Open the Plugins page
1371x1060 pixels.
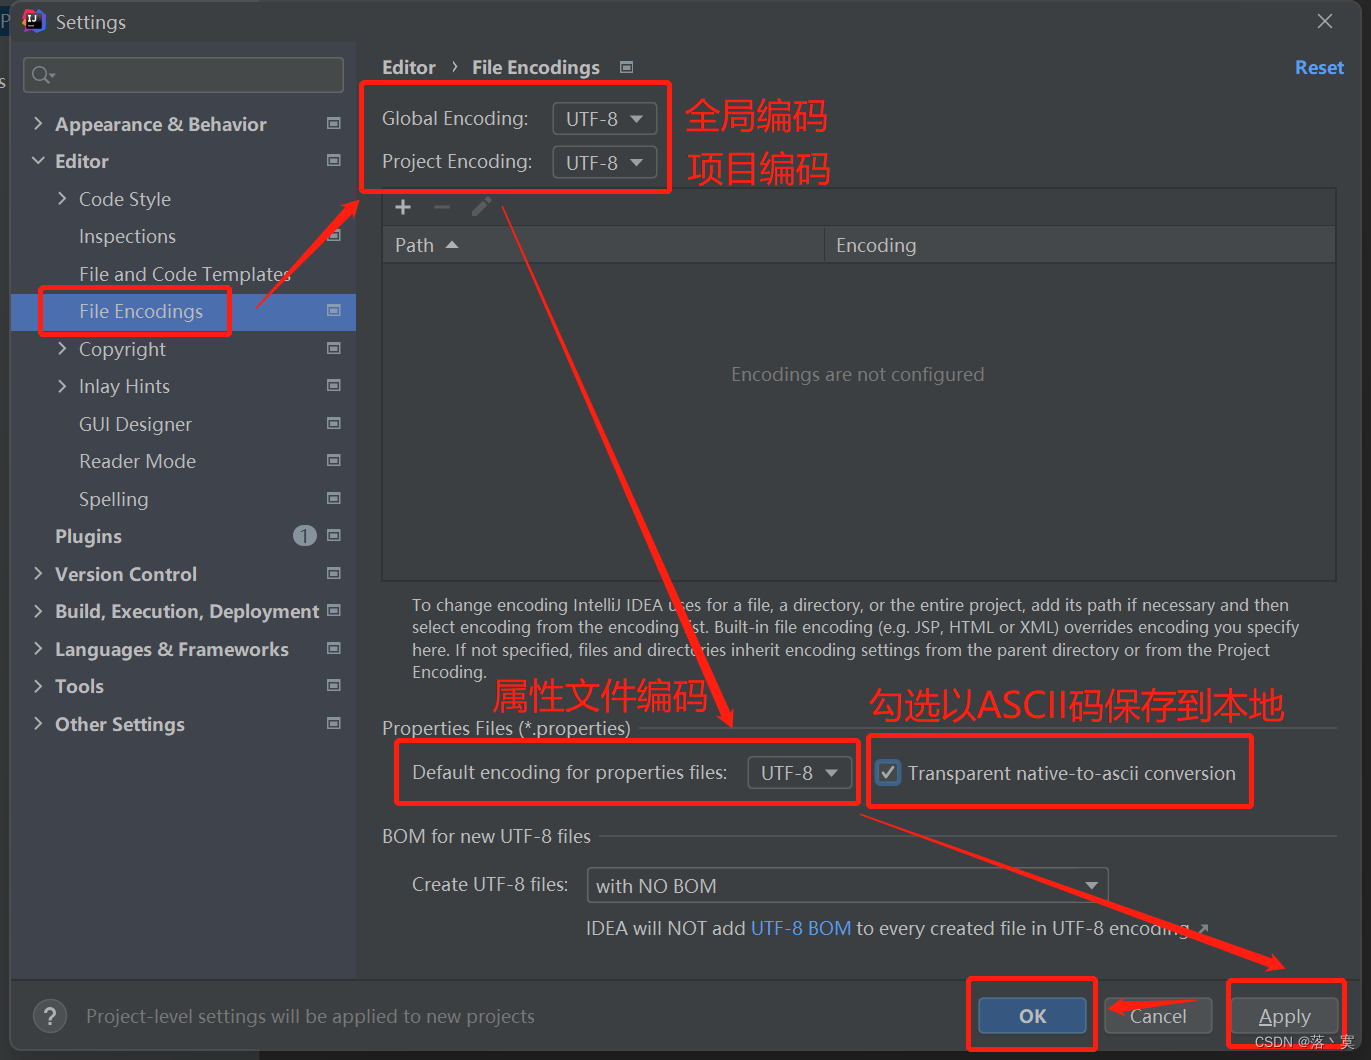(x=88, y=536)
